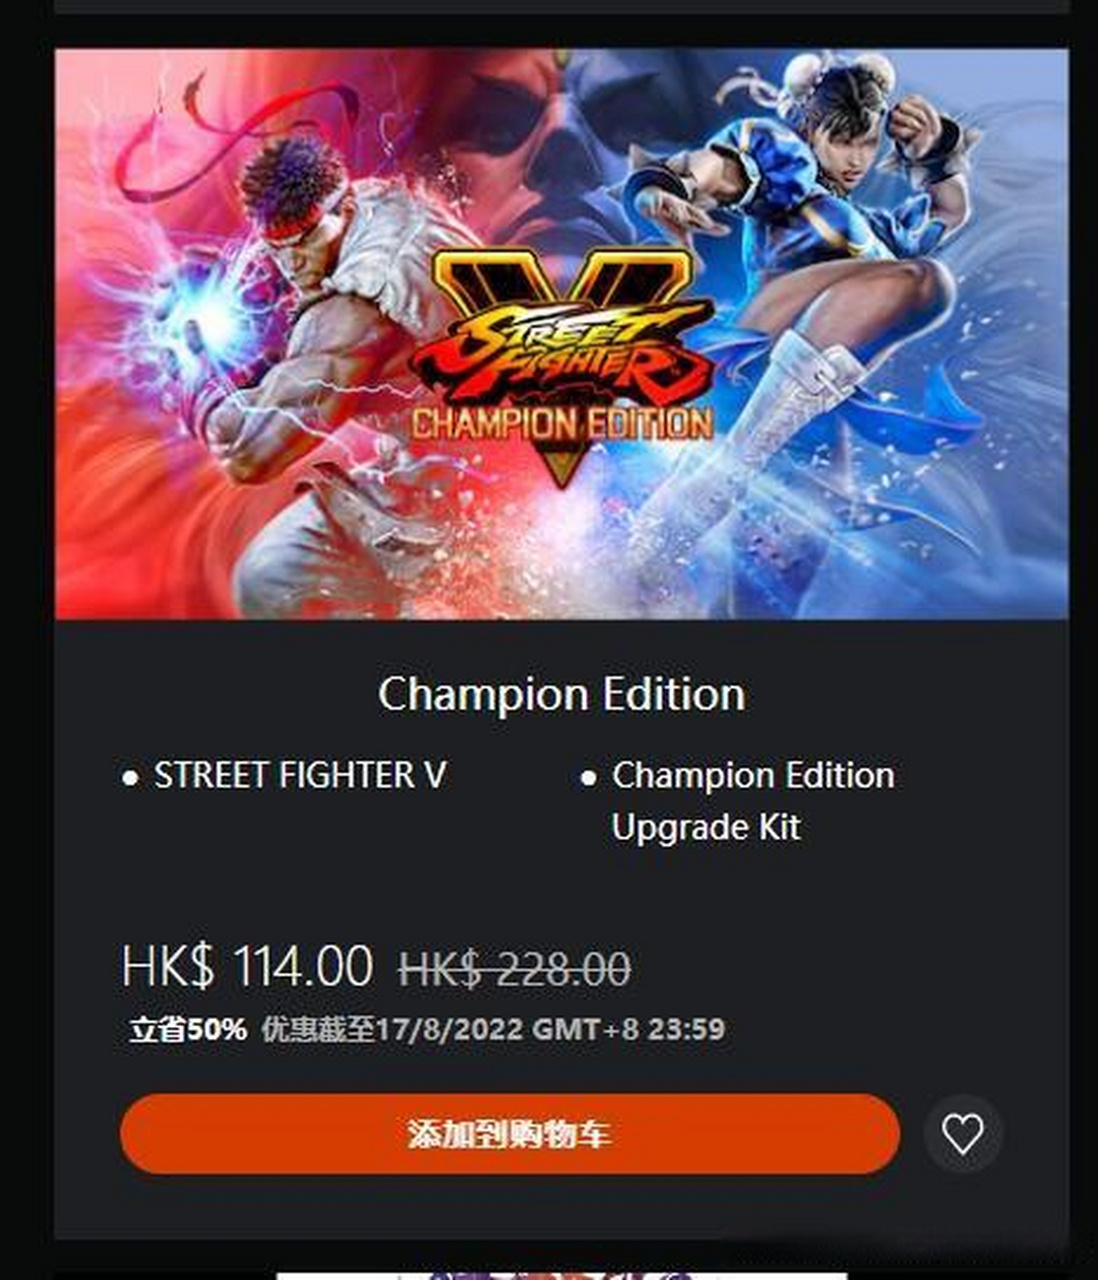Click the offer end date 17/8/2022 text

pyautogui.click(x=450, y=1029)
